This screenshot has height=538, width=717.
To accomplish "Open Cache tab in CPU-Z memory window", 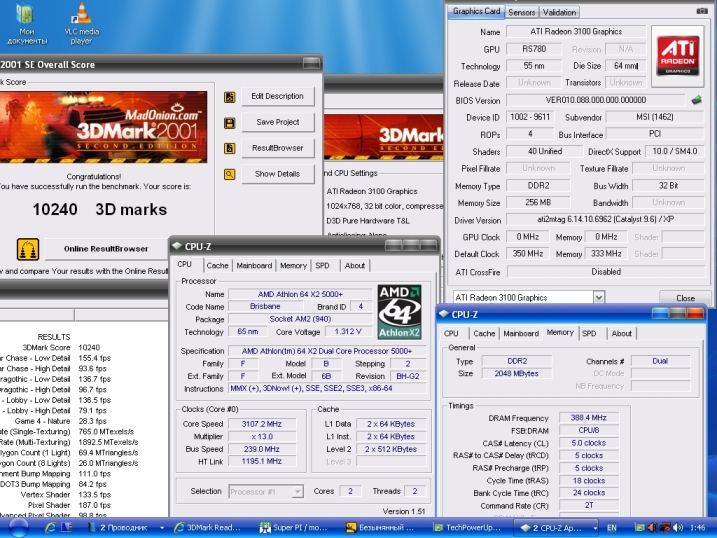I will coord(484,334).
